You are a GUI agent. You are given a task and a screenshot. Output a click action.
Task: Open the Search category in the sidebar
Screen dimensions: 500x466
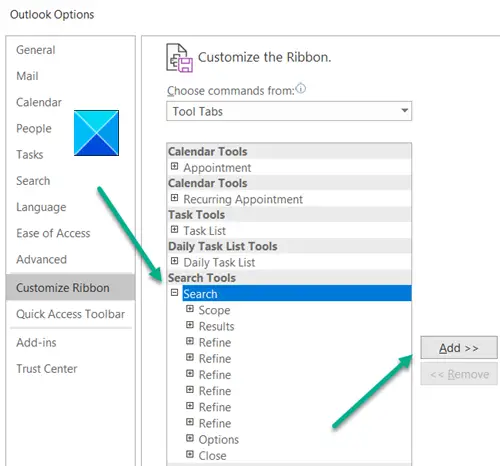pos(33,181)
